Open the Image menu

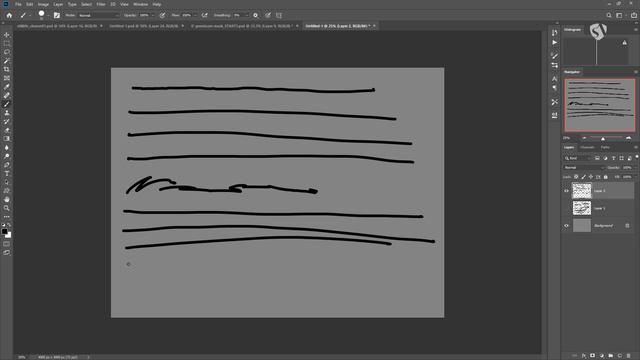[x=43, y=4]
